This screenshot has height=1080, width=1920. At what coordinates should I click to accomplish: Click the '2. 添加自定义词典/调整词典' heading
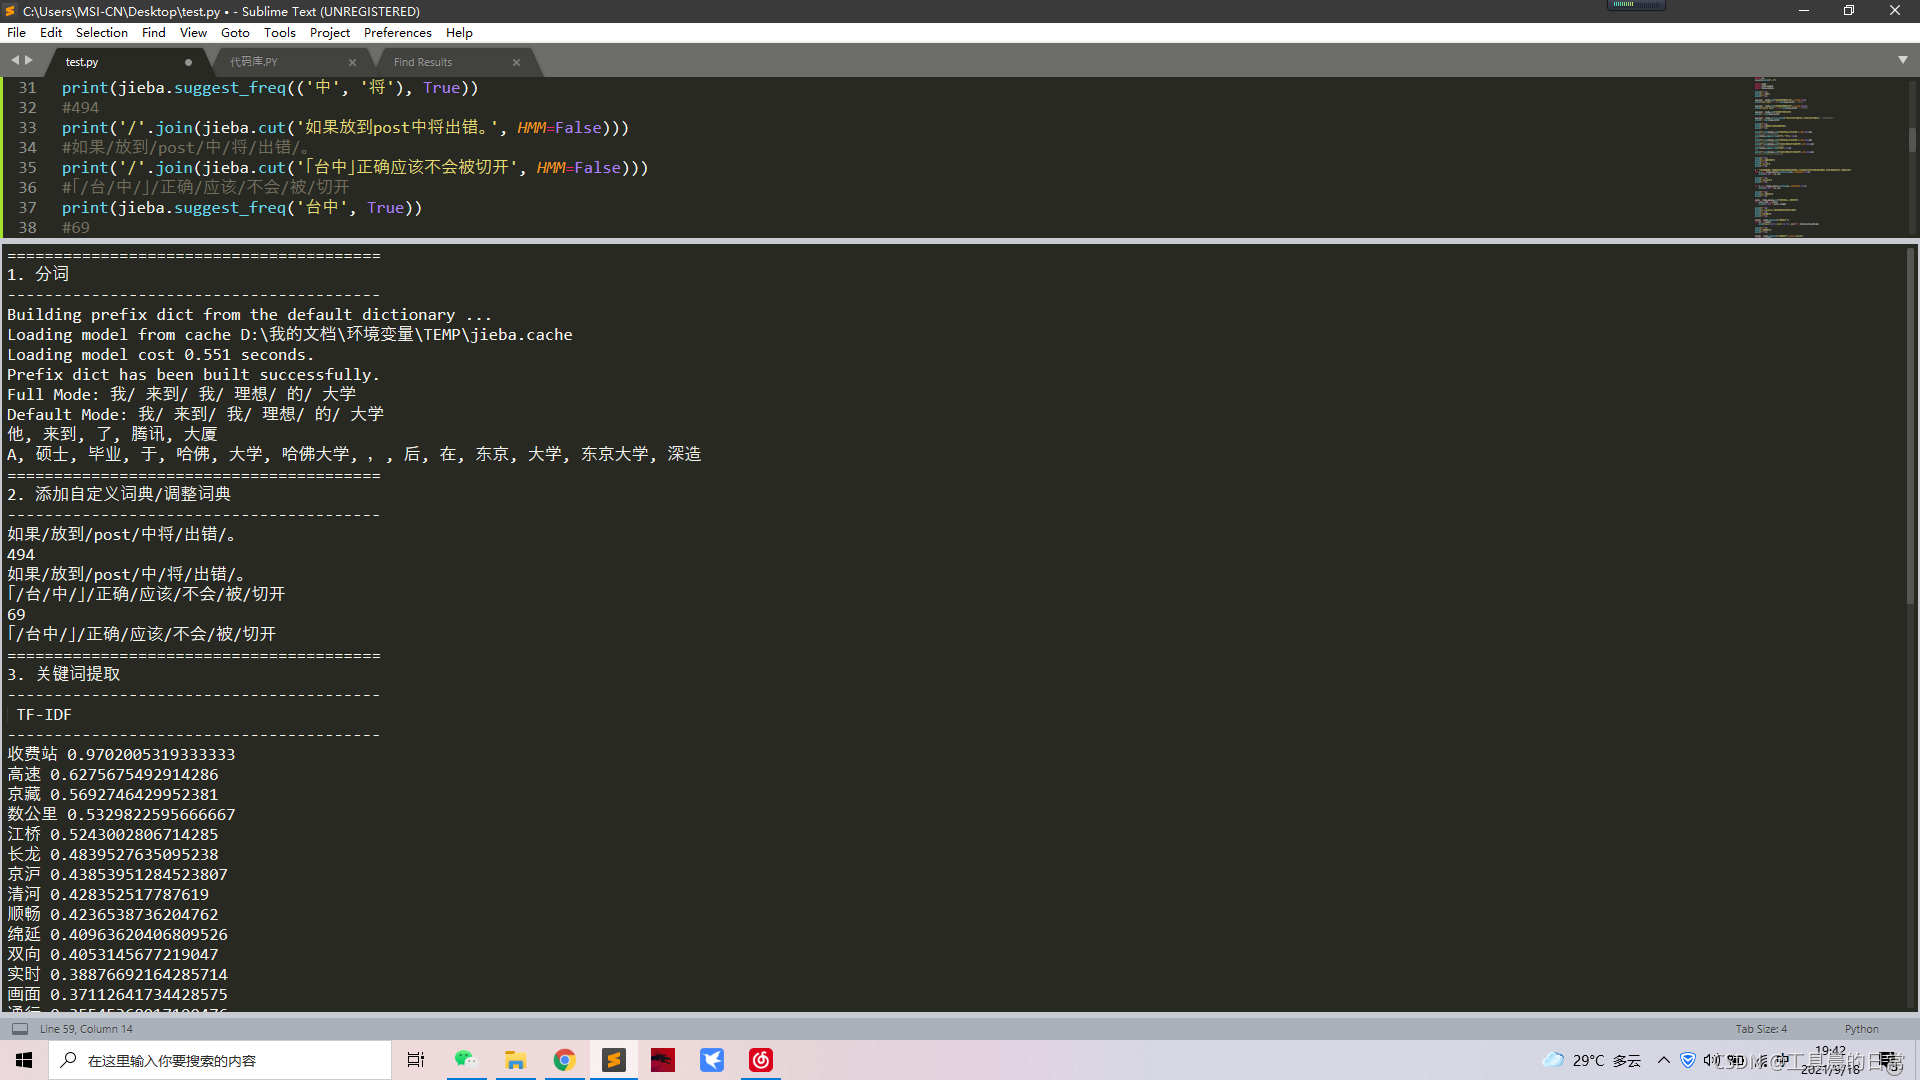point(119,494)
